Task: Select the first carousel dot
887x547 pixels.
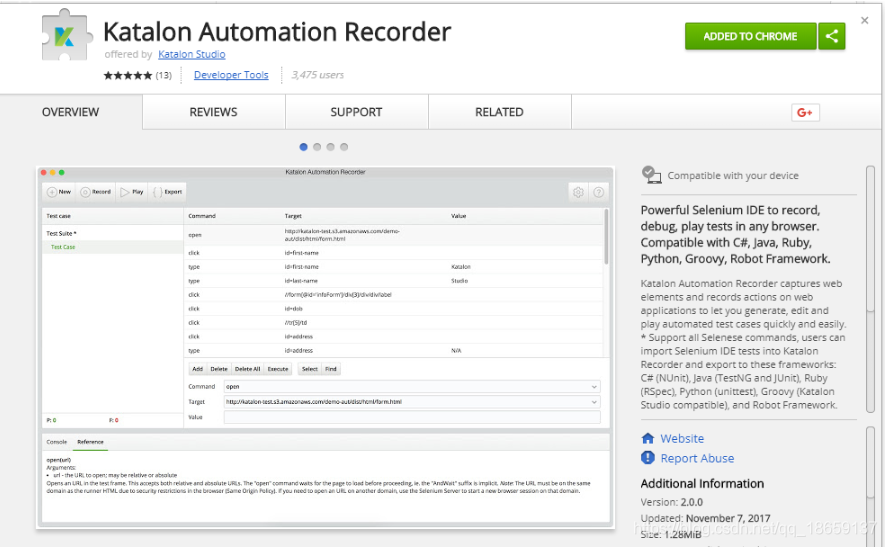Action: [303, 147]
